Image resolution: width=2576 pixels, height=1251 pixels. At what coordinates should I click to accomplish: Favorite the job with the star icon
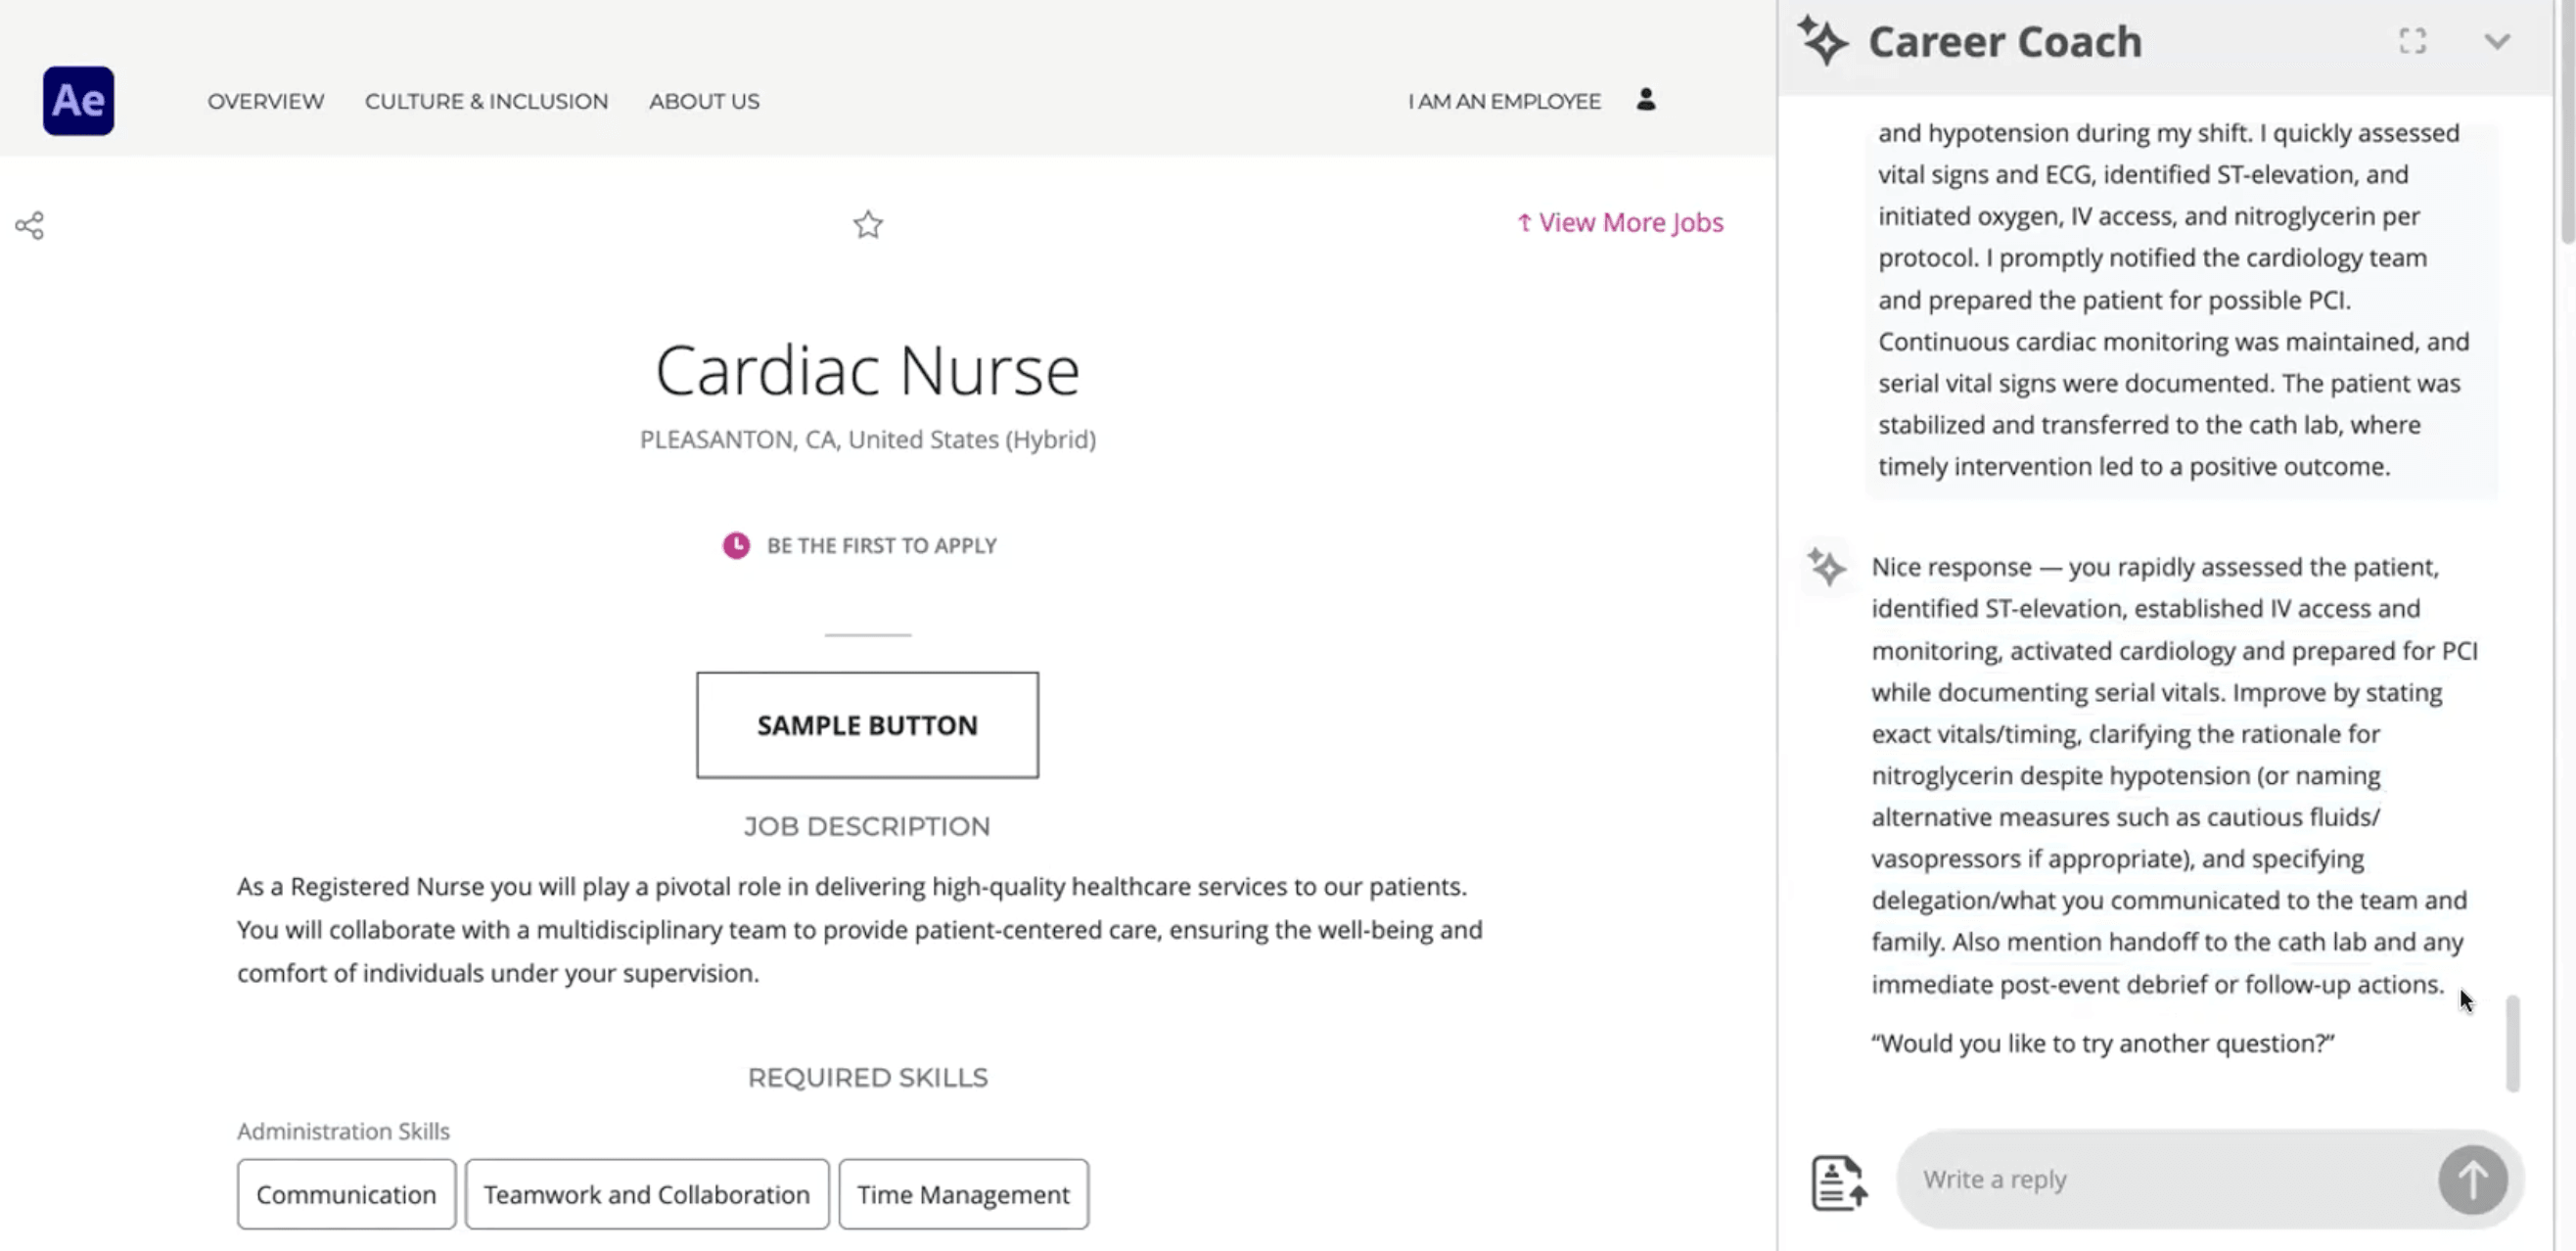[x=868, y=224]
